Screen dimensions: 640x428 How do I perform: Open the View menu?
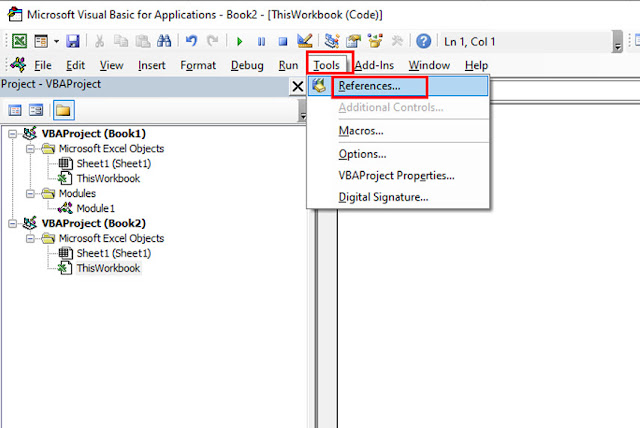(111, 65)
